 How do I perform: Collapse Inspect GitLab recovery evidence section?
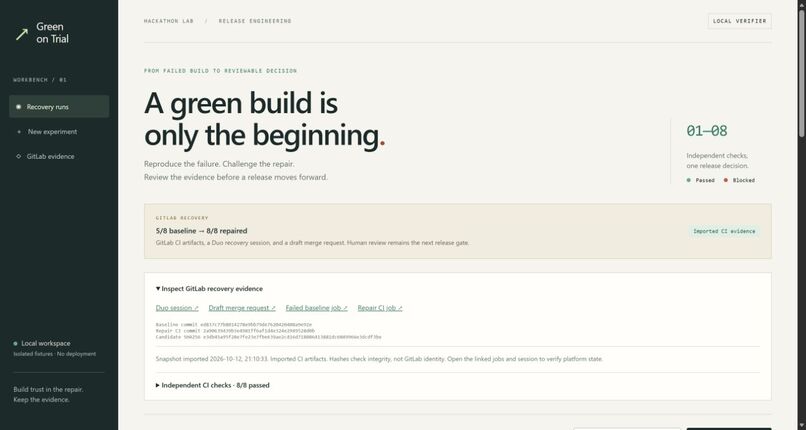209,289
